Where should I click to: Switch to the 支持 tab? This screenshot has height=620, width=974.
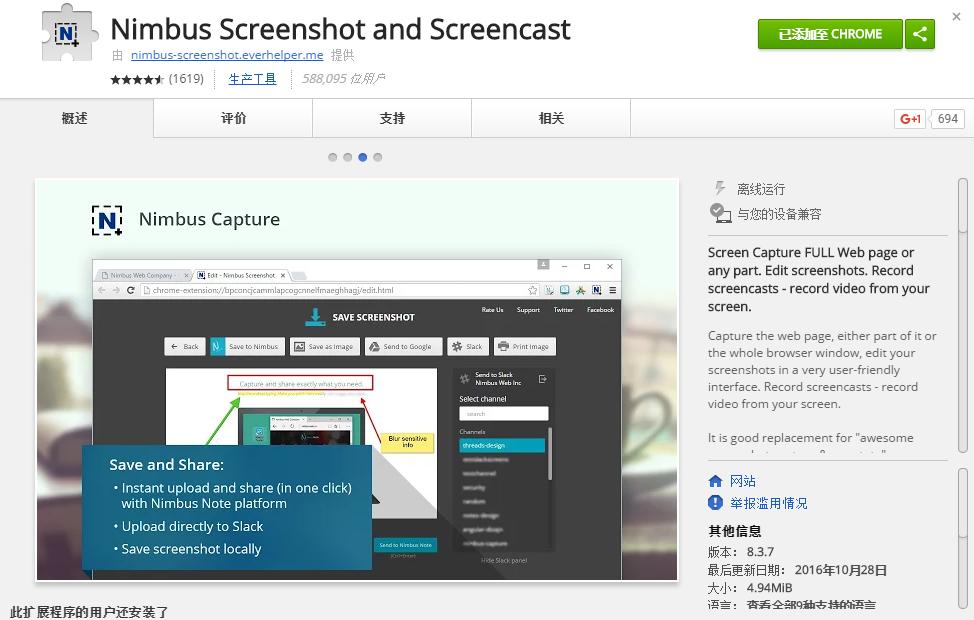(x=392, y=118)
